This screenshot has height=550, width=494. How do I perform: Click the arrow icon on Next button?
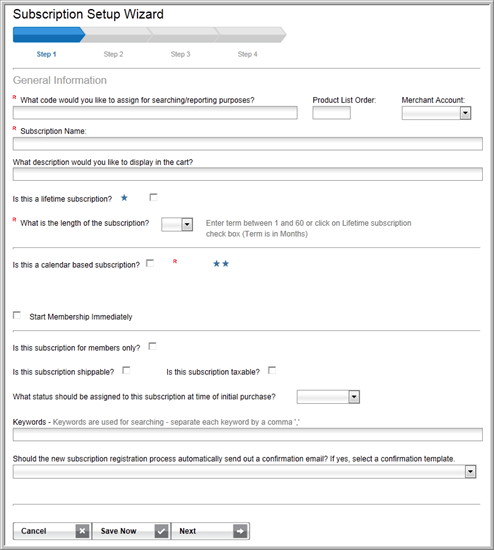point(240,531)
